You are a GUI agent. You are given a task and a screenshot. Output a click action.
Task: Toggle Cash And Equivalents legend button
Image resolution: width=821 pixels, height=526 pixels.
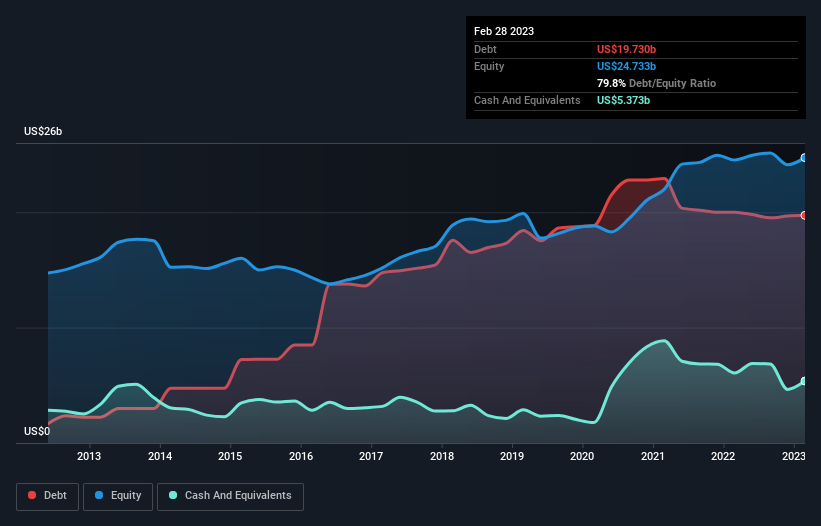pos(230,496)
